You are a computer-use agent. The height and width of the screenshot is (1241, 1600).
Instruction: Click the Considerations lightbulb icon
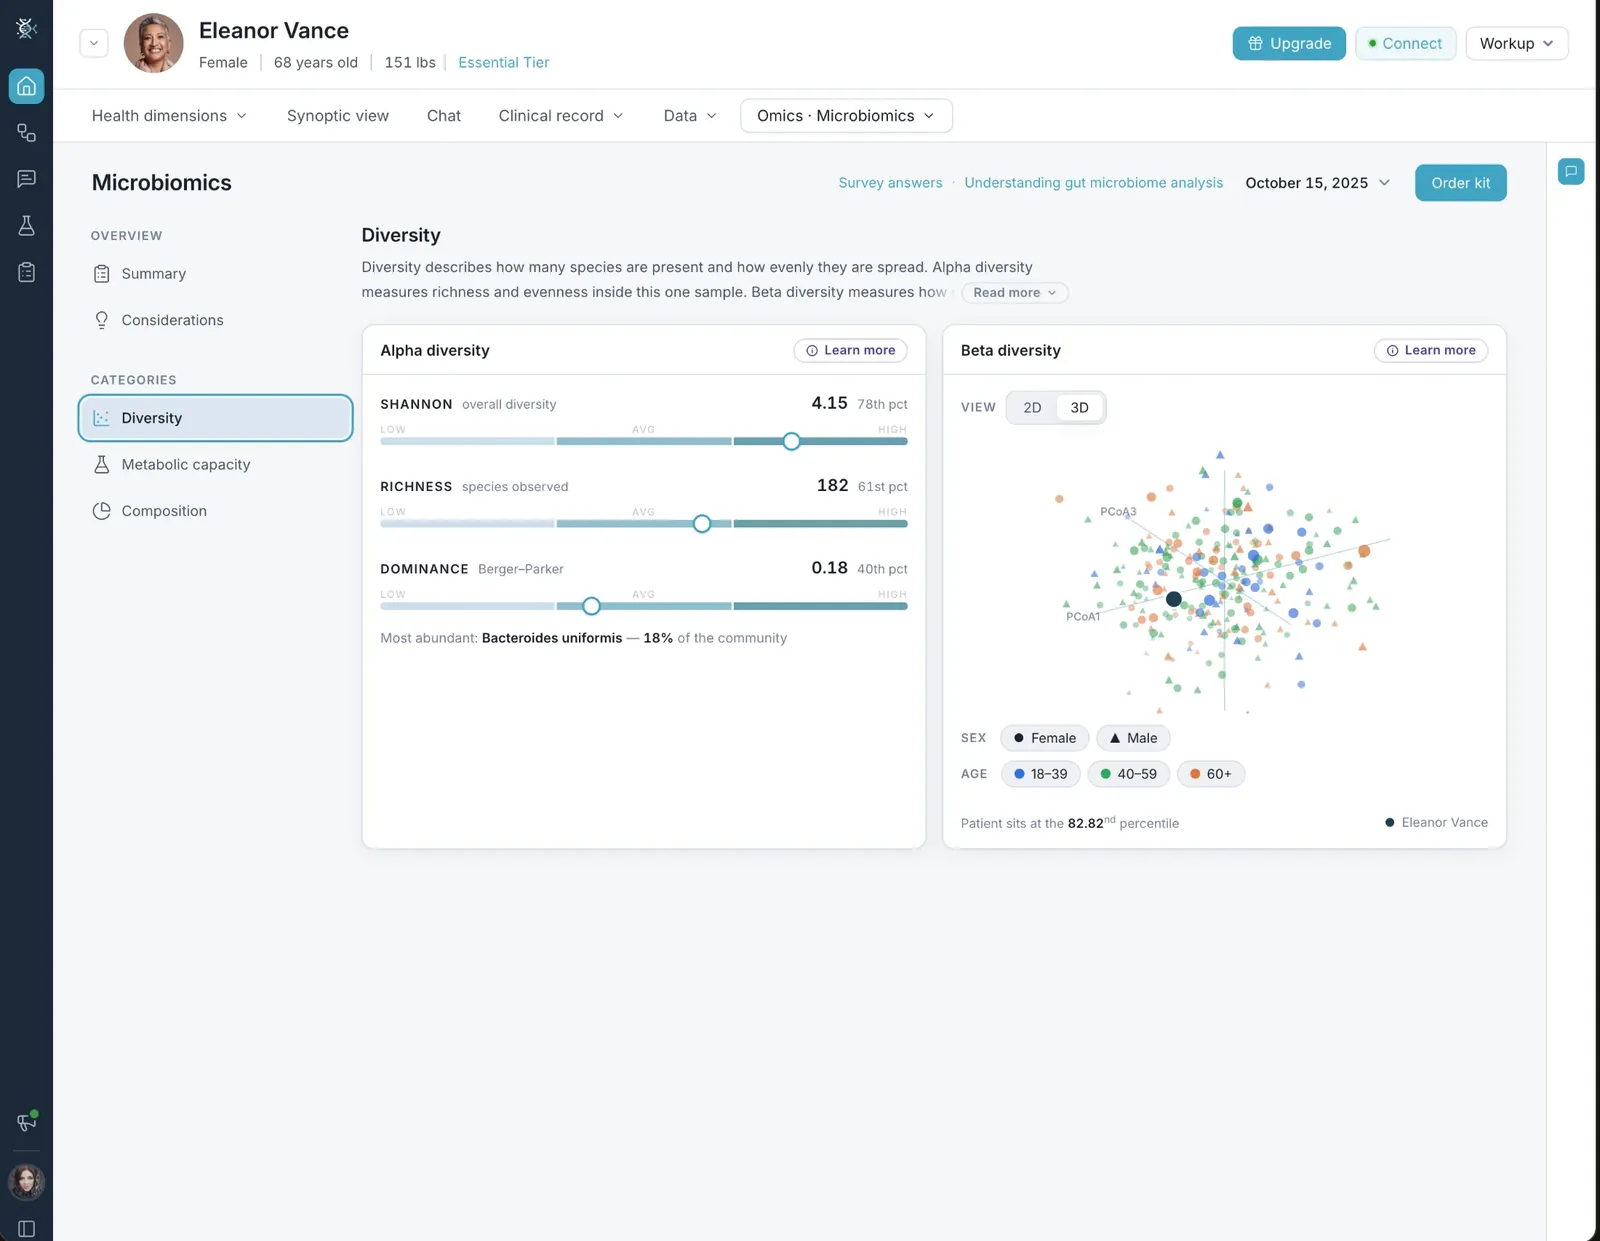(x=101, y=320)
